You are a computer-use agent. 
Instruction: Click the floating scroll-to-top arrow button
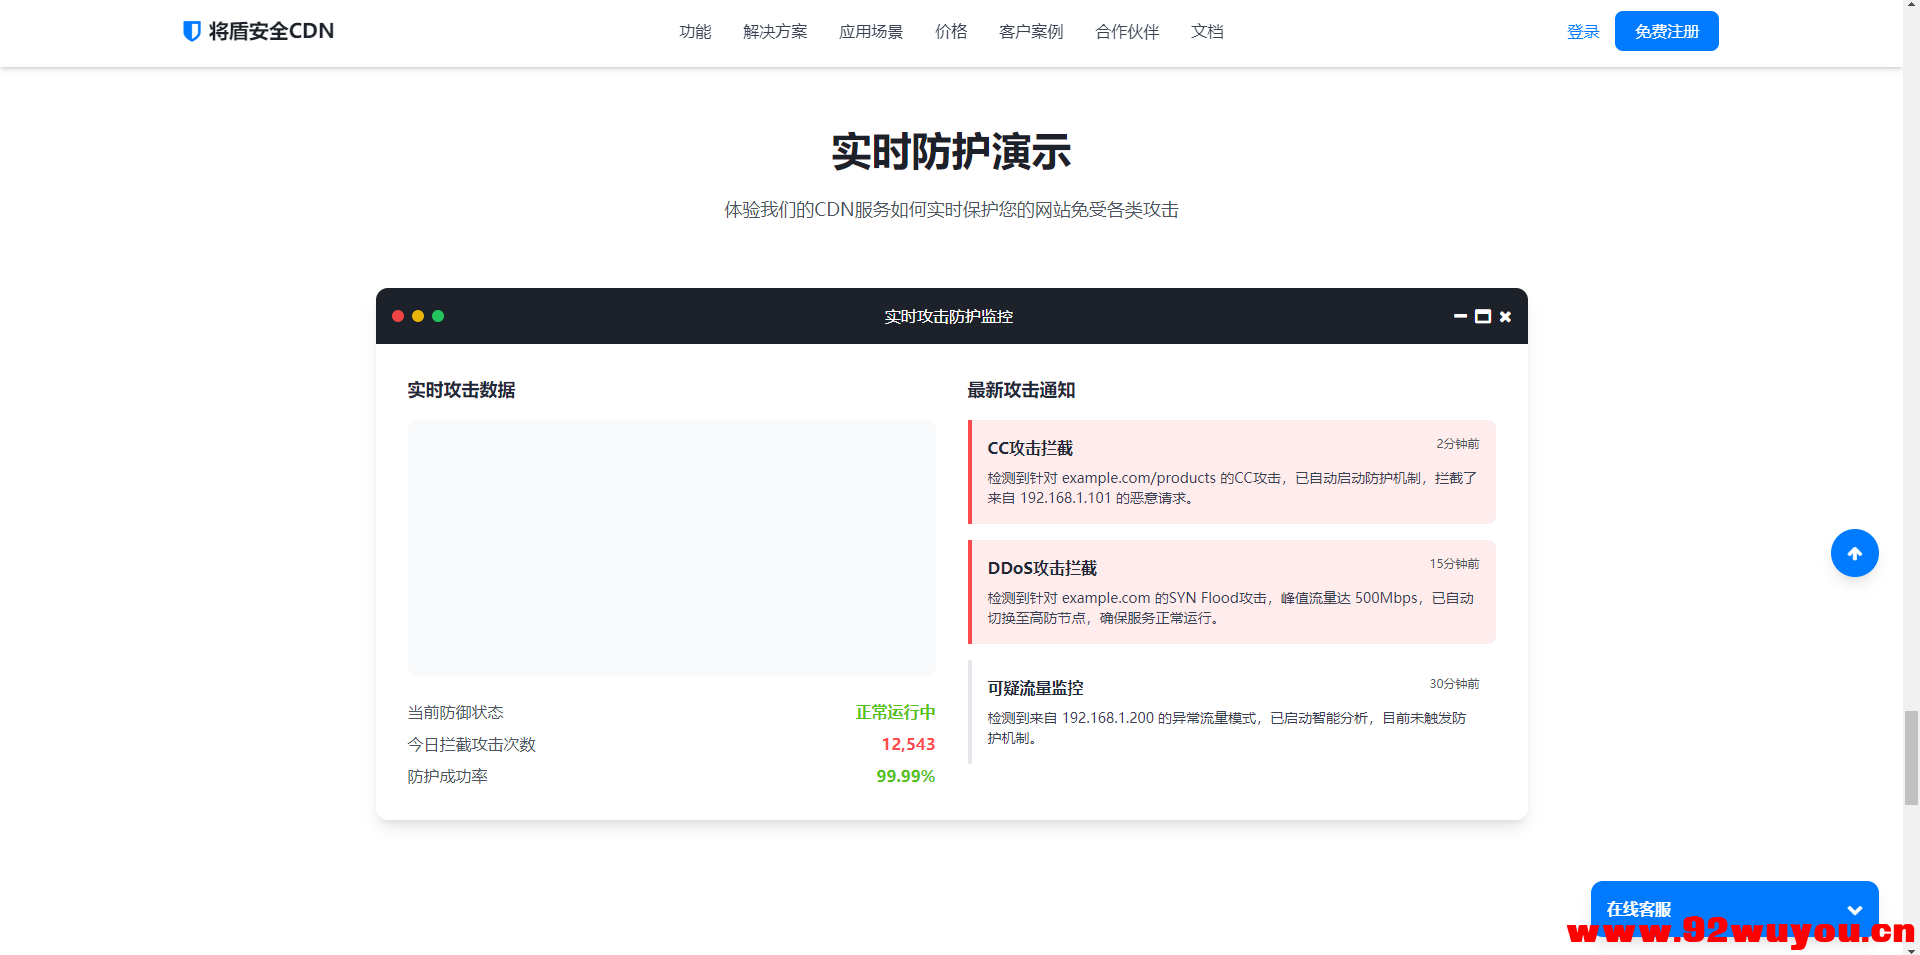click(x=1855, y=553)
